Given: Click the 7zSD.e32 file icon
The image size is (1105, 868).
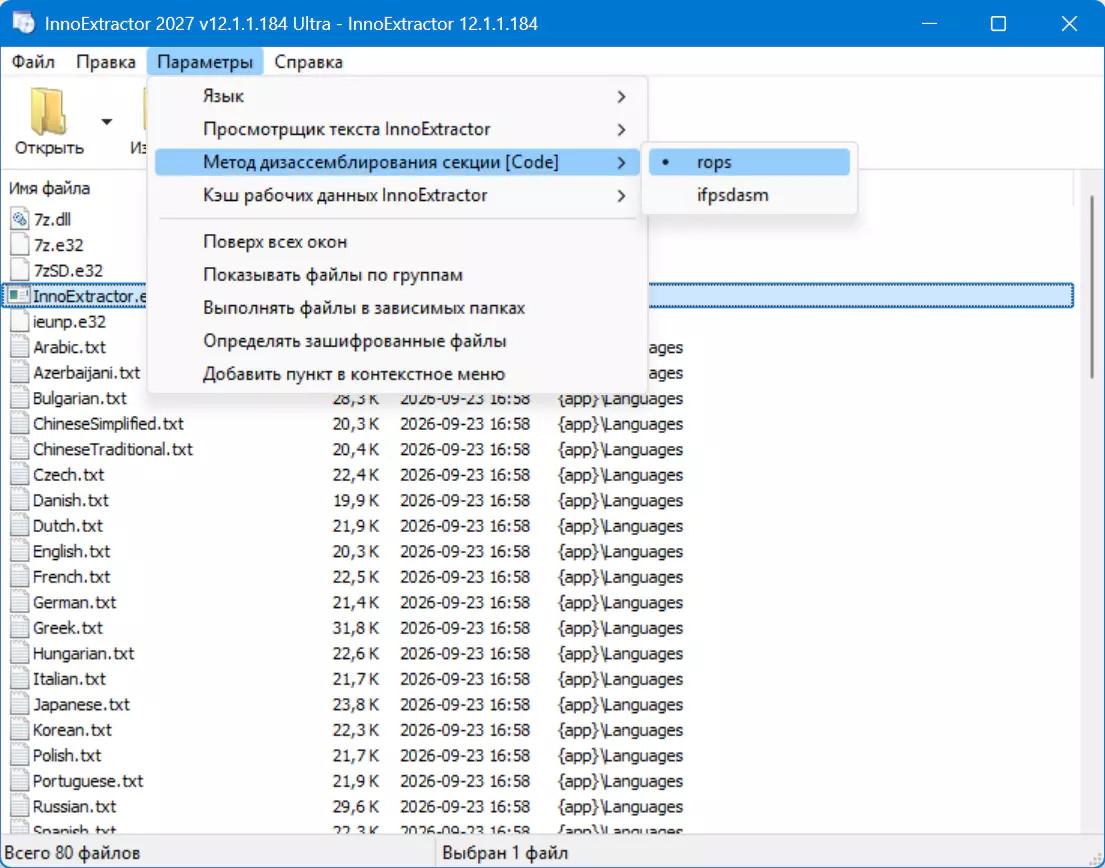Looking at the screenshot, I should point(20,271).
